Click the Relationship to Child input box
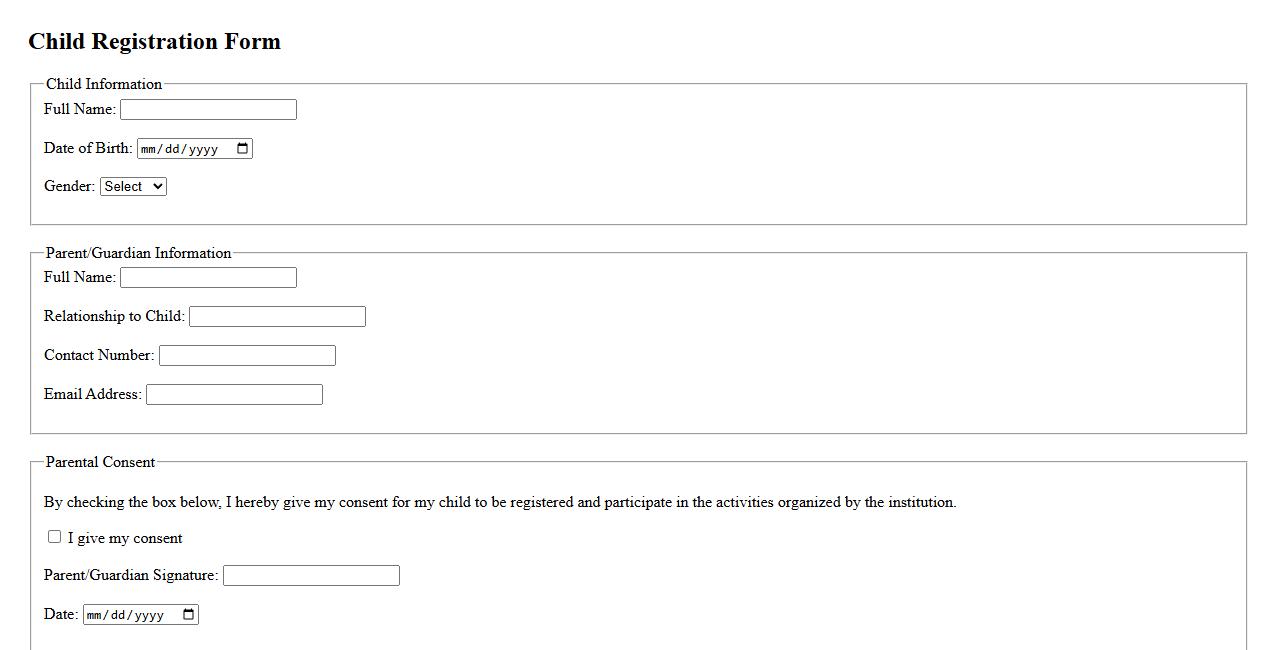Viewport: 1278px width, 650px height. [277, 317]
